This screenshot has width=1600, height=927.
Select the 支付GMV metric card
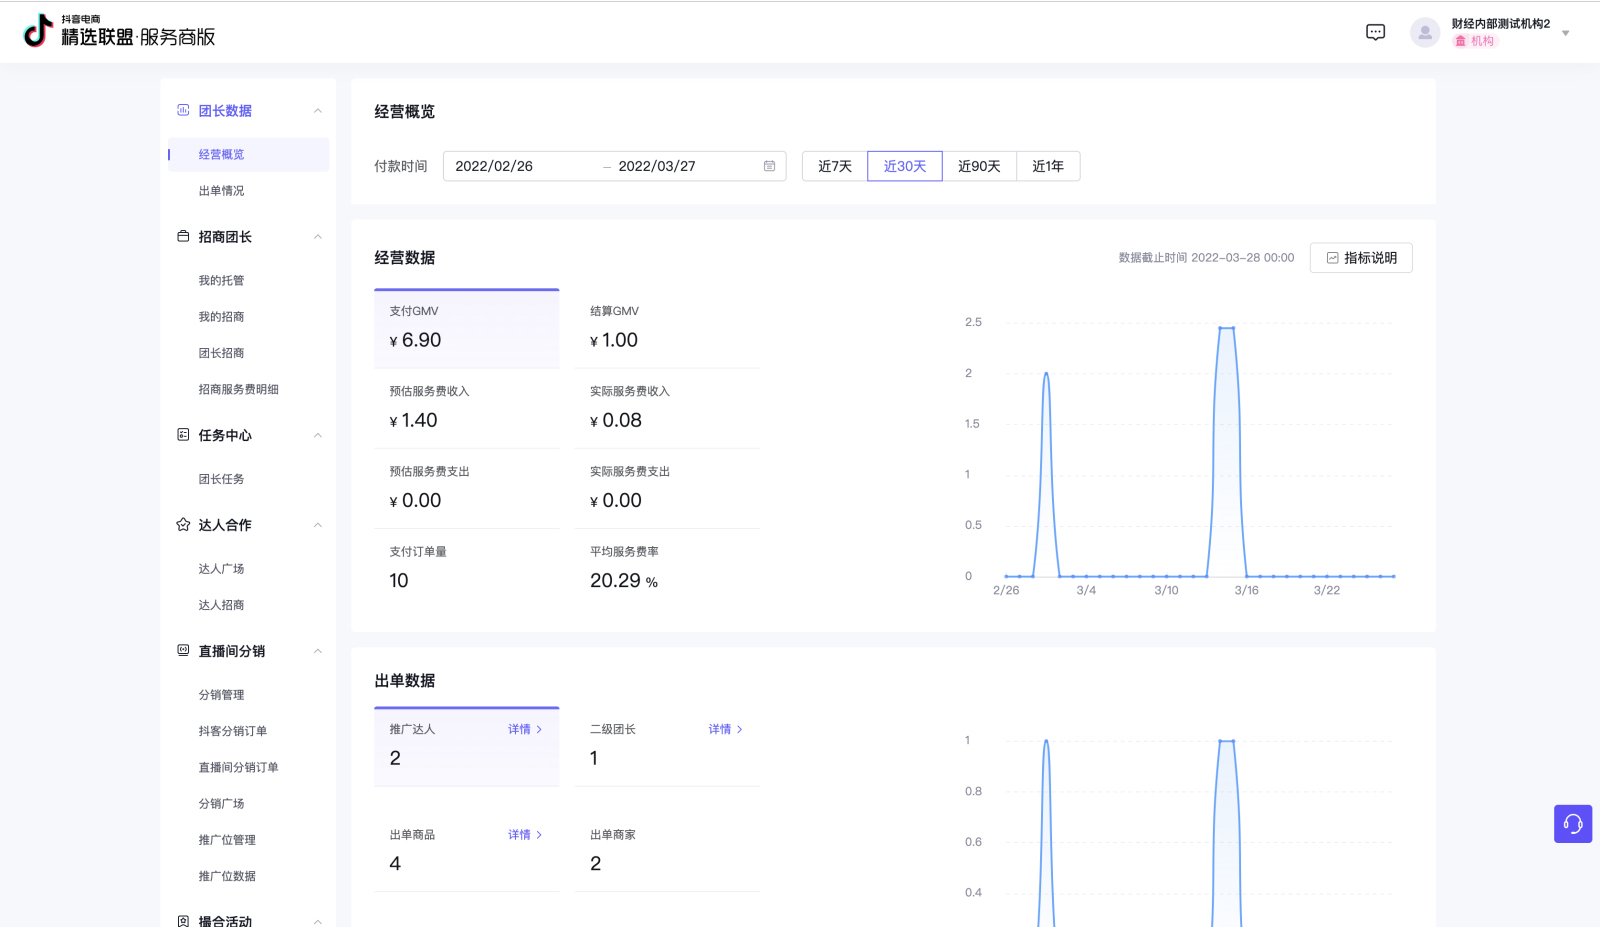[467, 328]
